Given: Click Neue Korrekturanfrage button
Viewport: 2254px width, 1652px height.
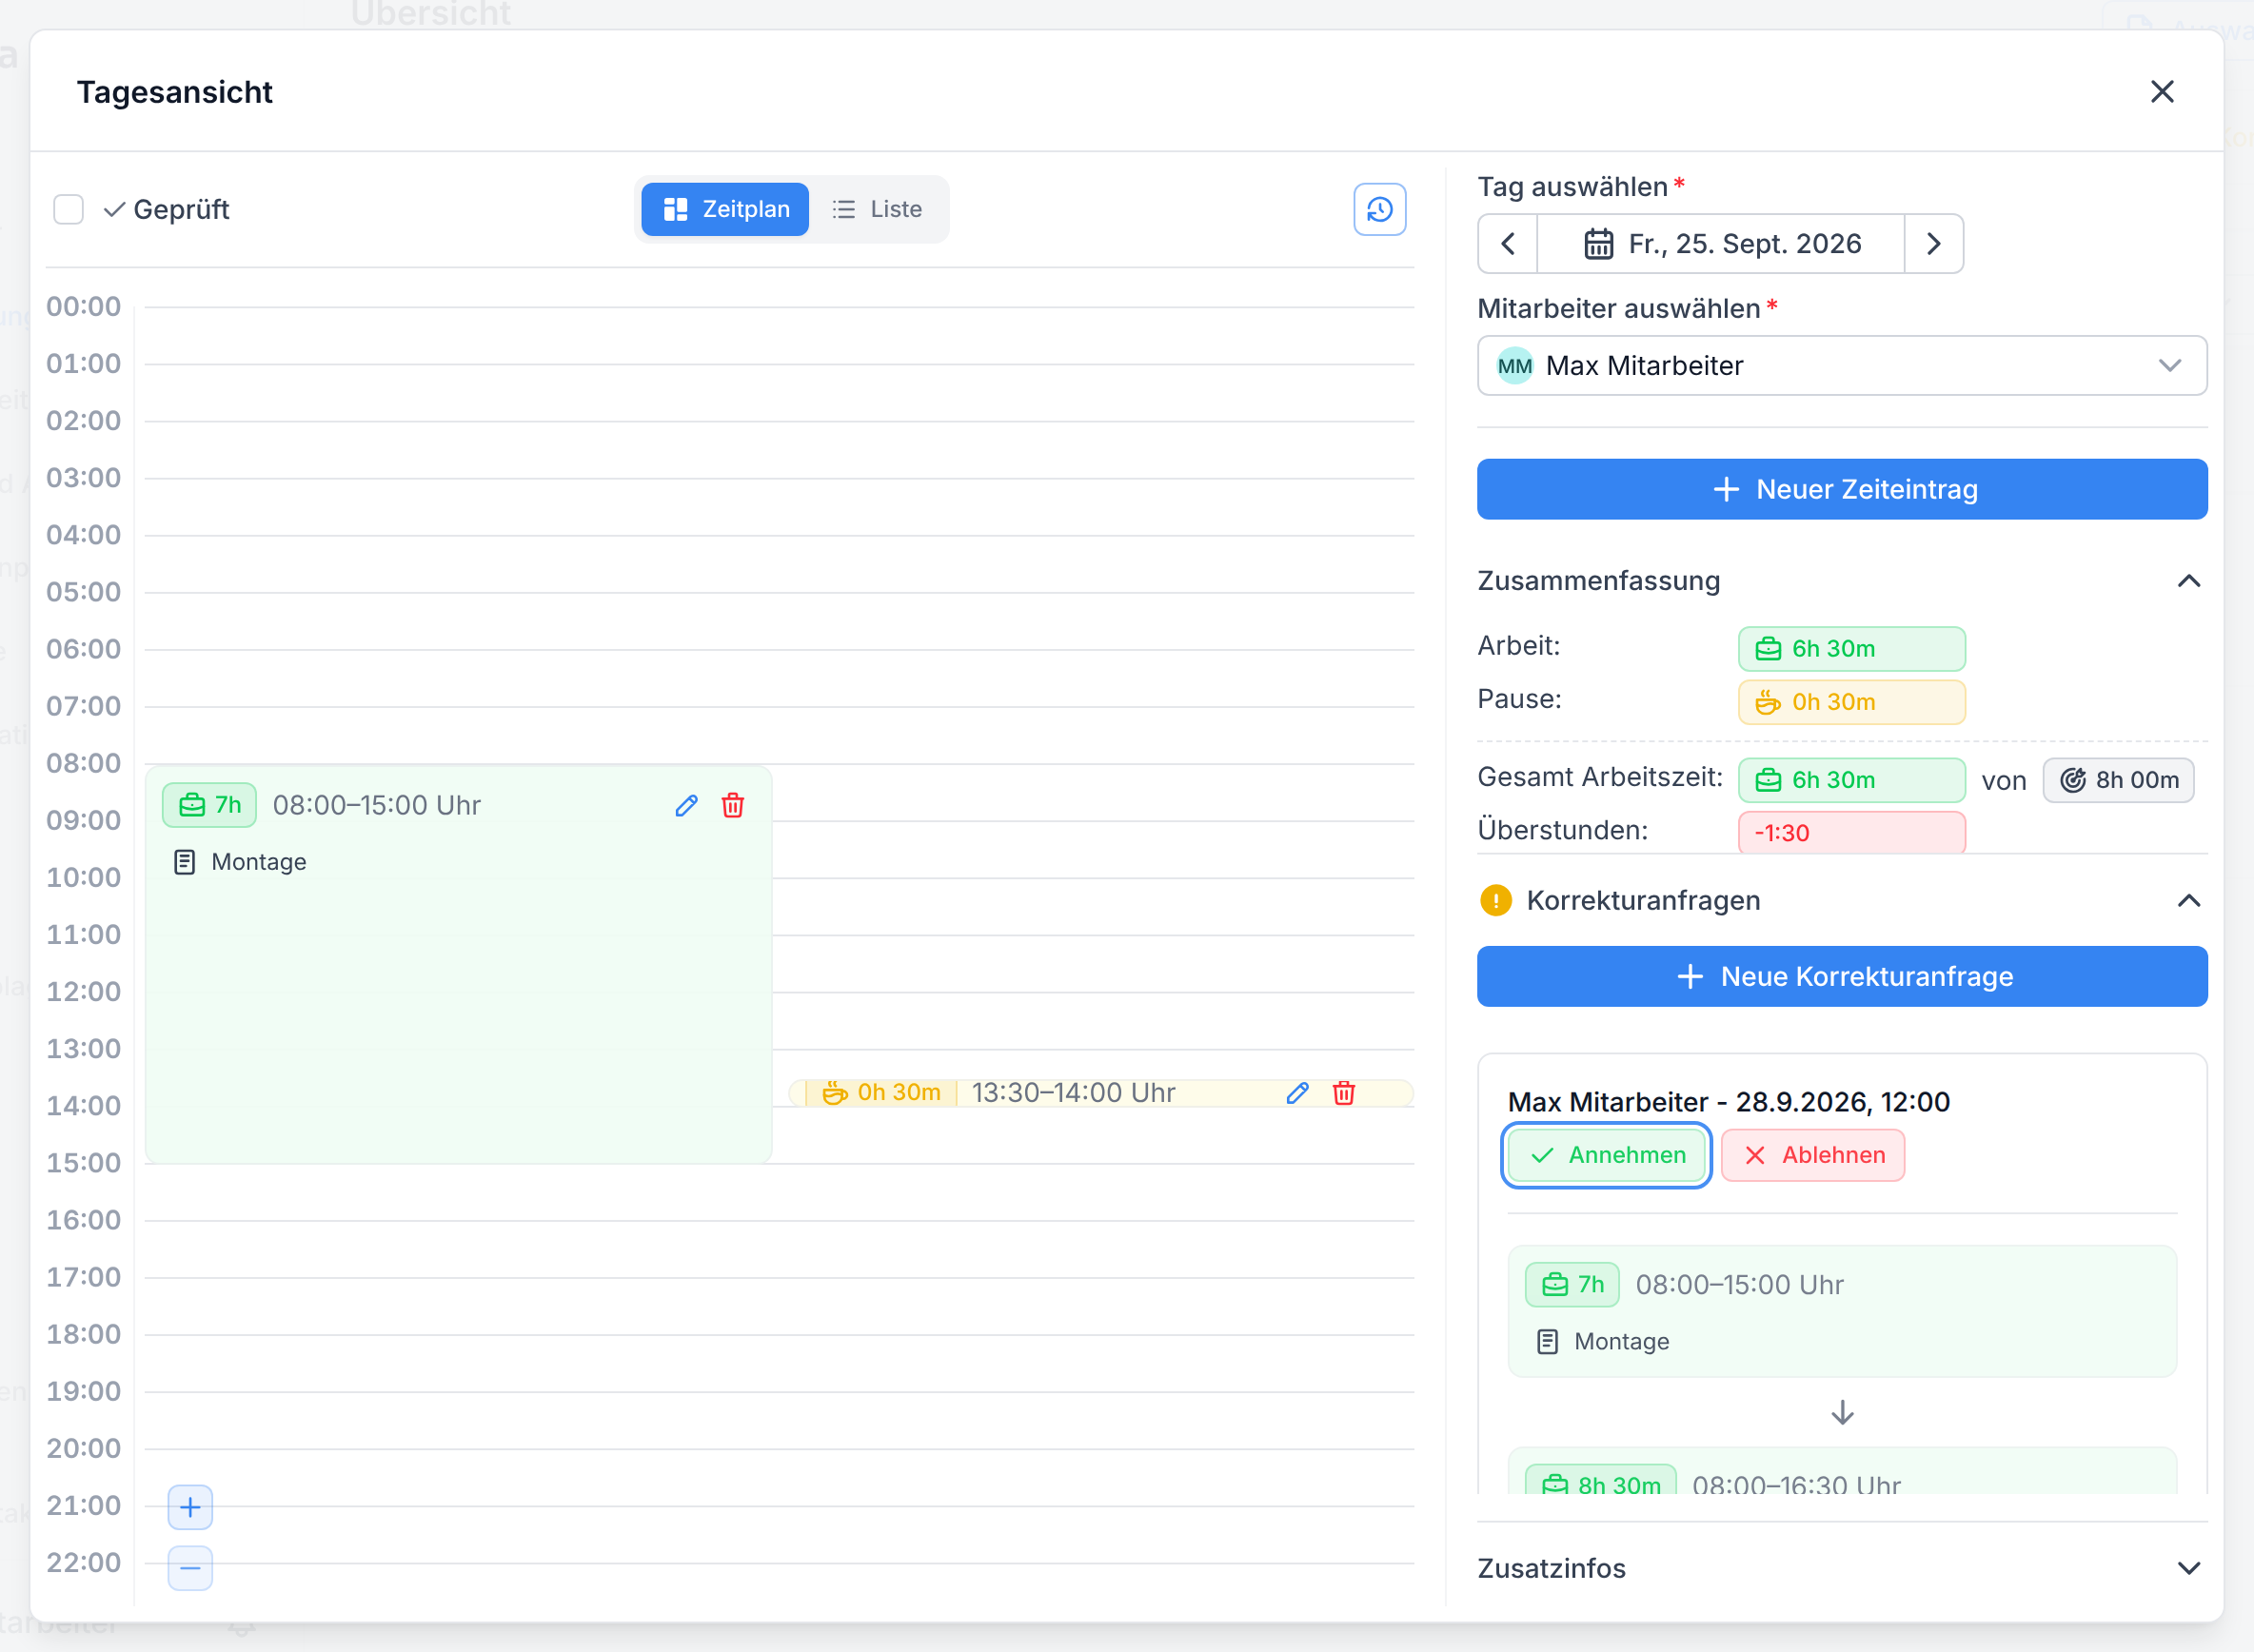Looking at the screenshot, I should click(1842, 976).
